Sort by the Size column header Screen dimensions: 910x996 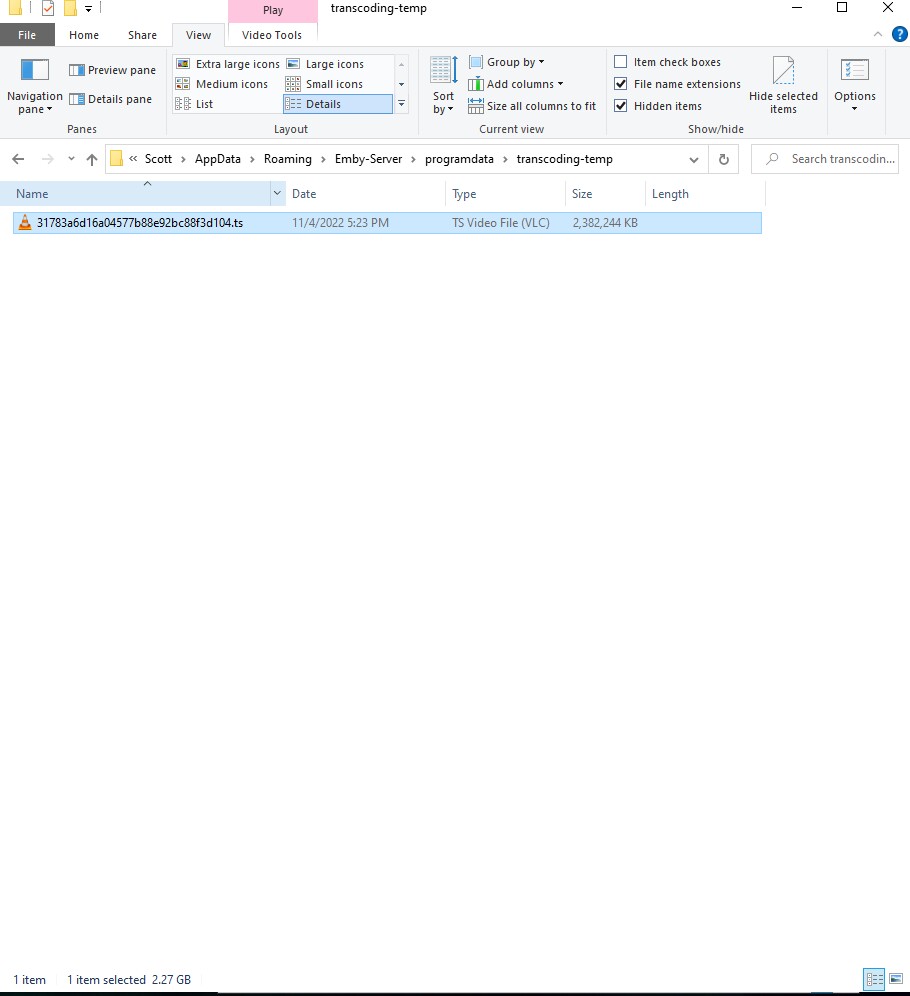605,193
